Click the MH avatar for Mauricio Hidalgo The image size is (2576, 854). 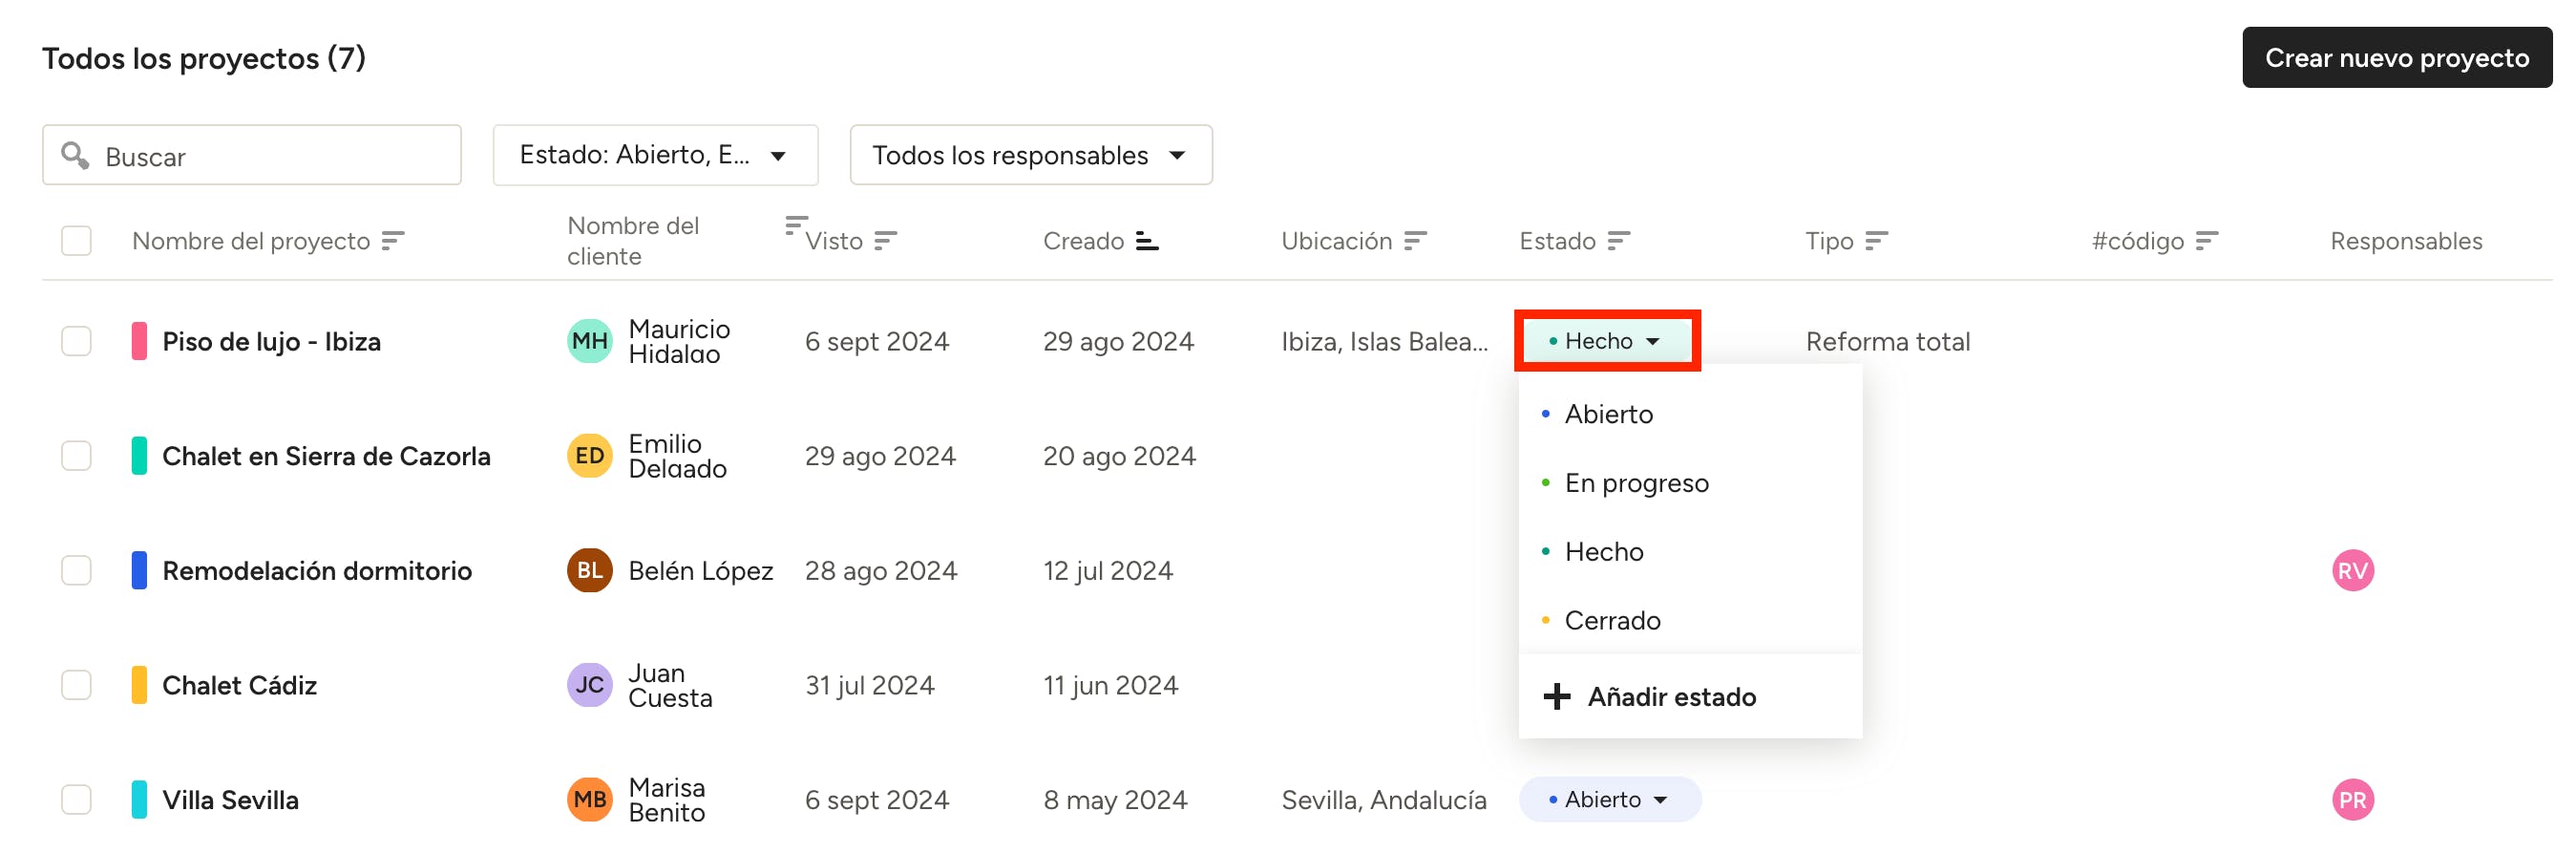tap(589, 342)
